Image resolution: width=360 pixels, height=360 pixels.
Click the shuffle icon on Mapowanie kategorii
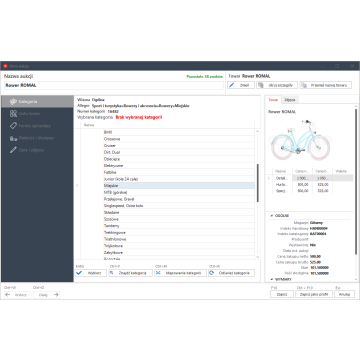click(x=158, y=273)
